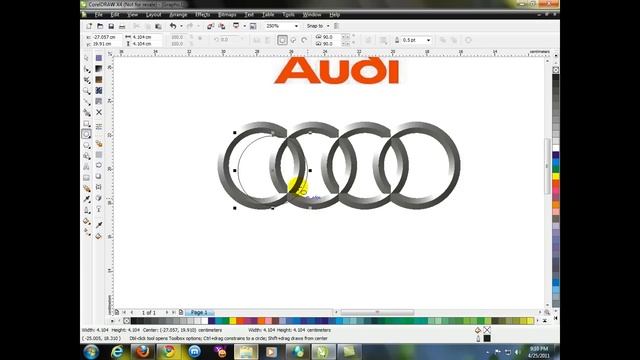Pick the yellow swatch in bottom palette
The width and height of the screenshot is (640, 360).
[x=233, y=321]
